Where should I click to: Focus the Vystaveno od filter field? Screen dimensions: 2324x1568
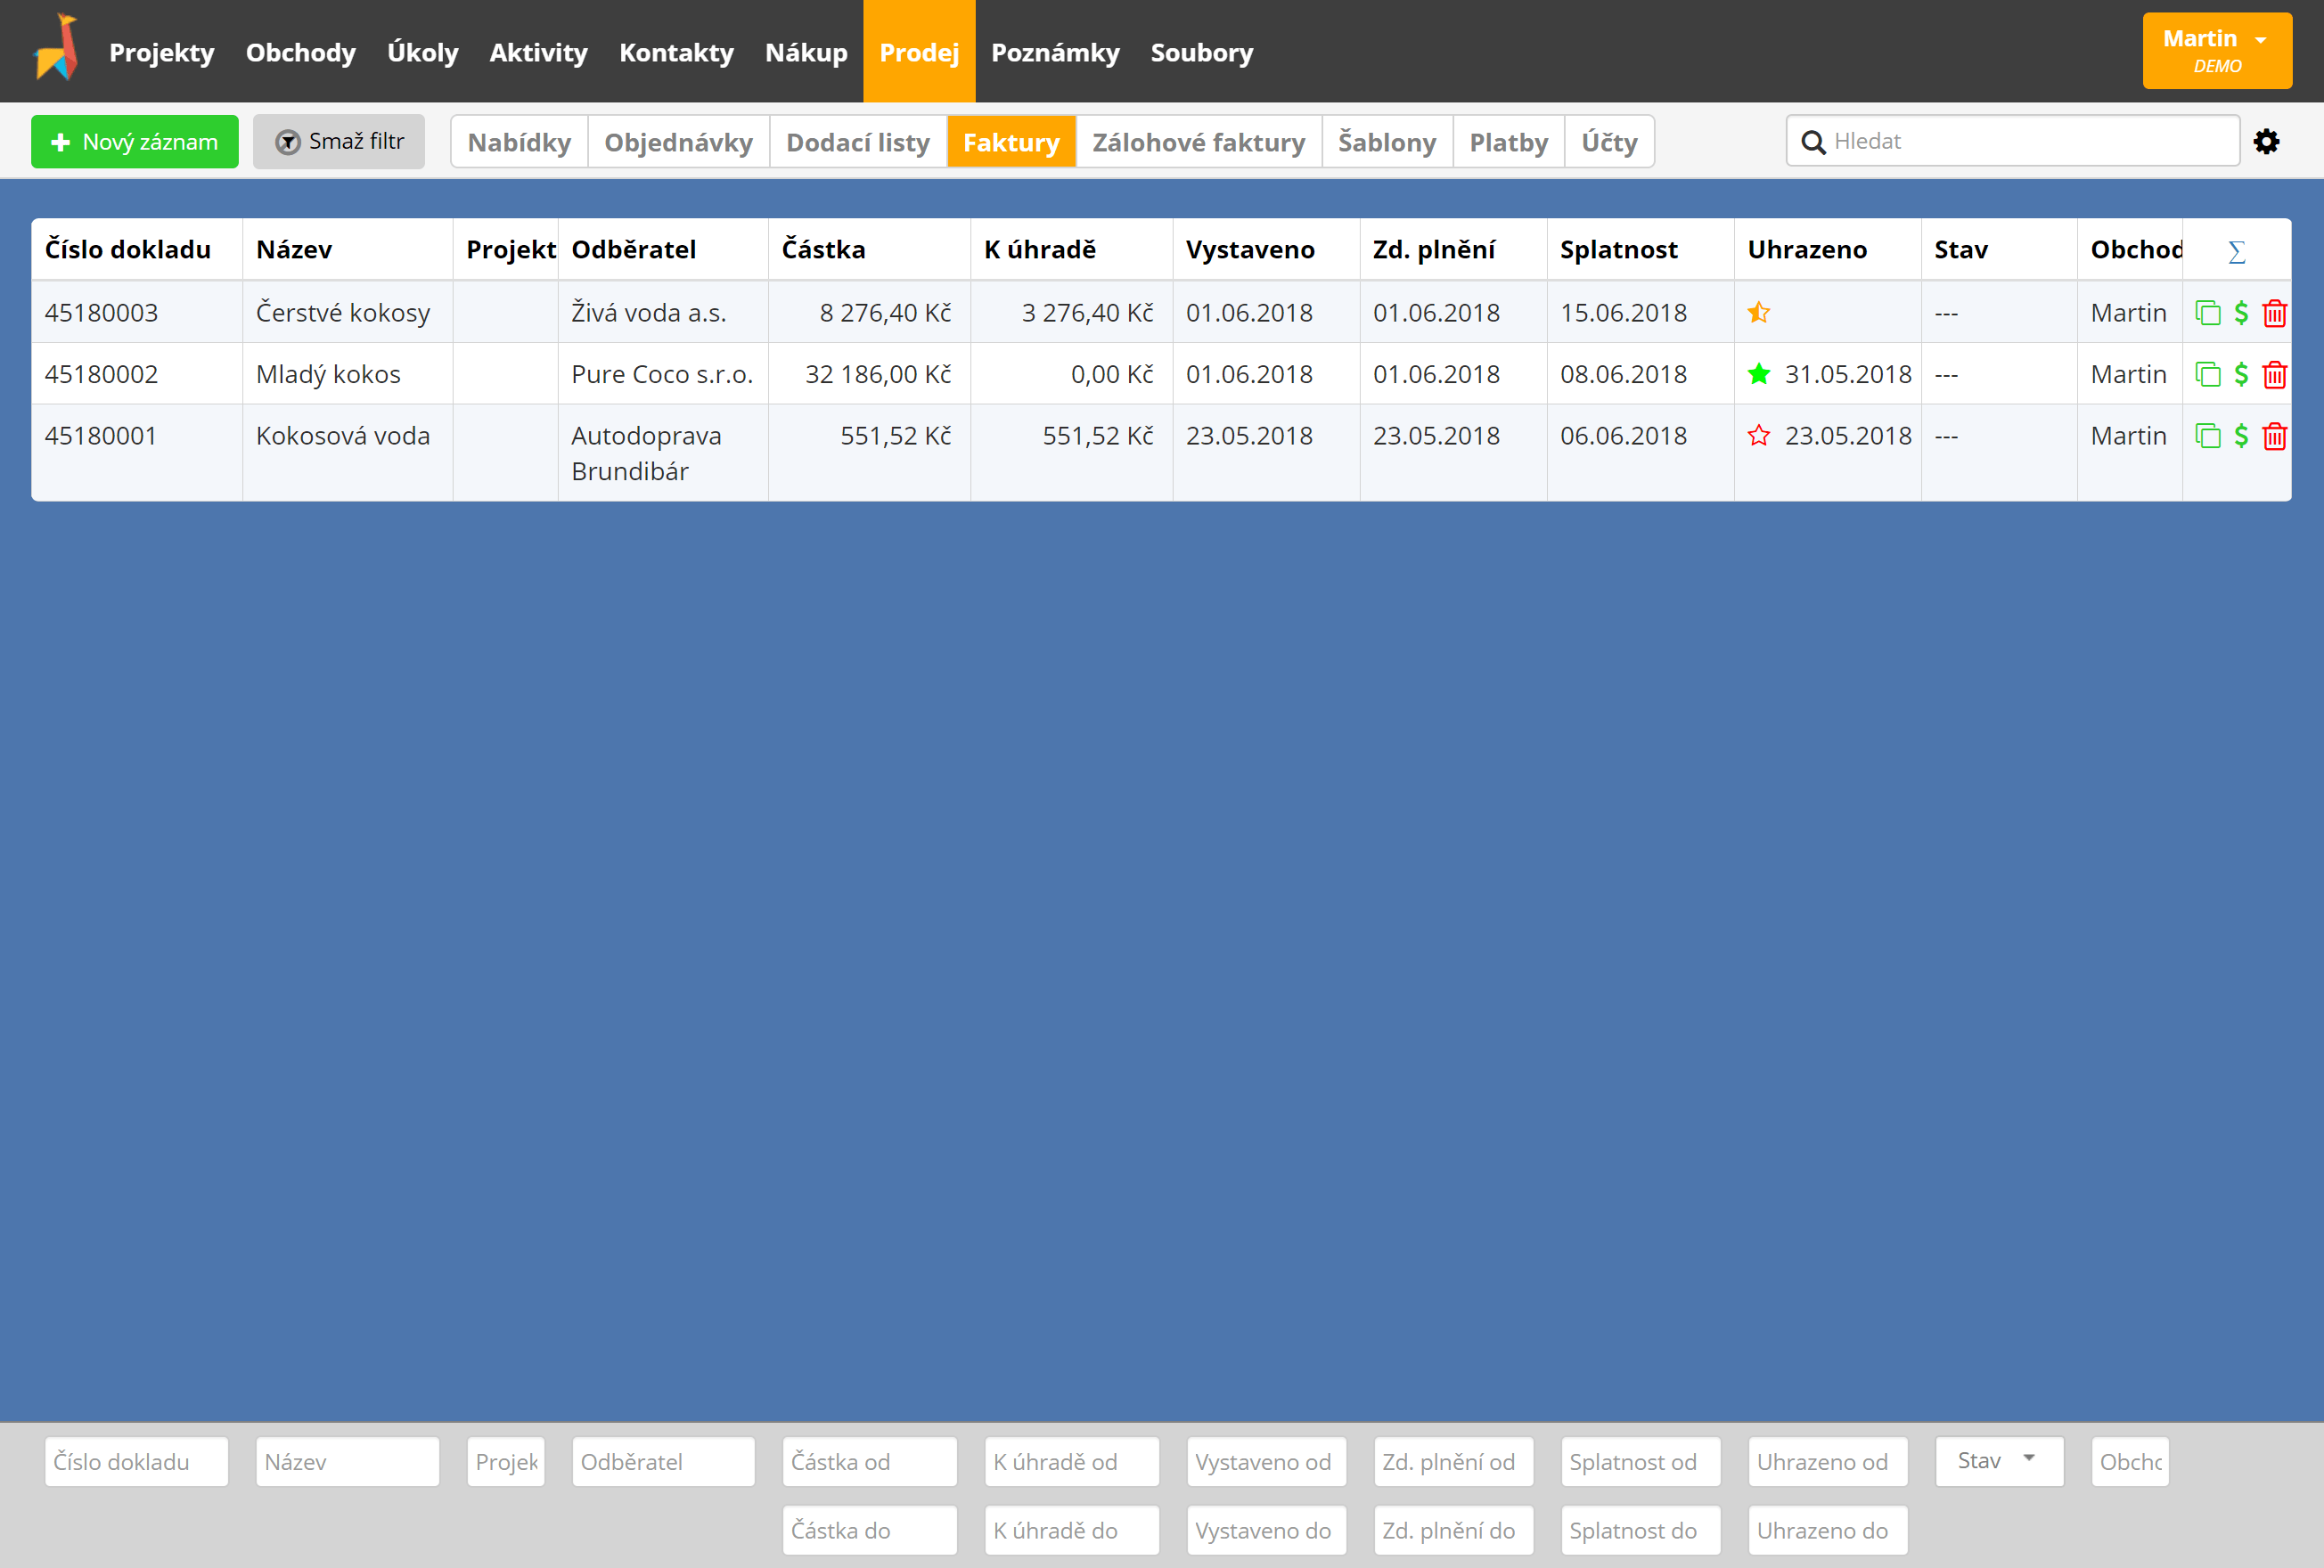point(1266,1462)
